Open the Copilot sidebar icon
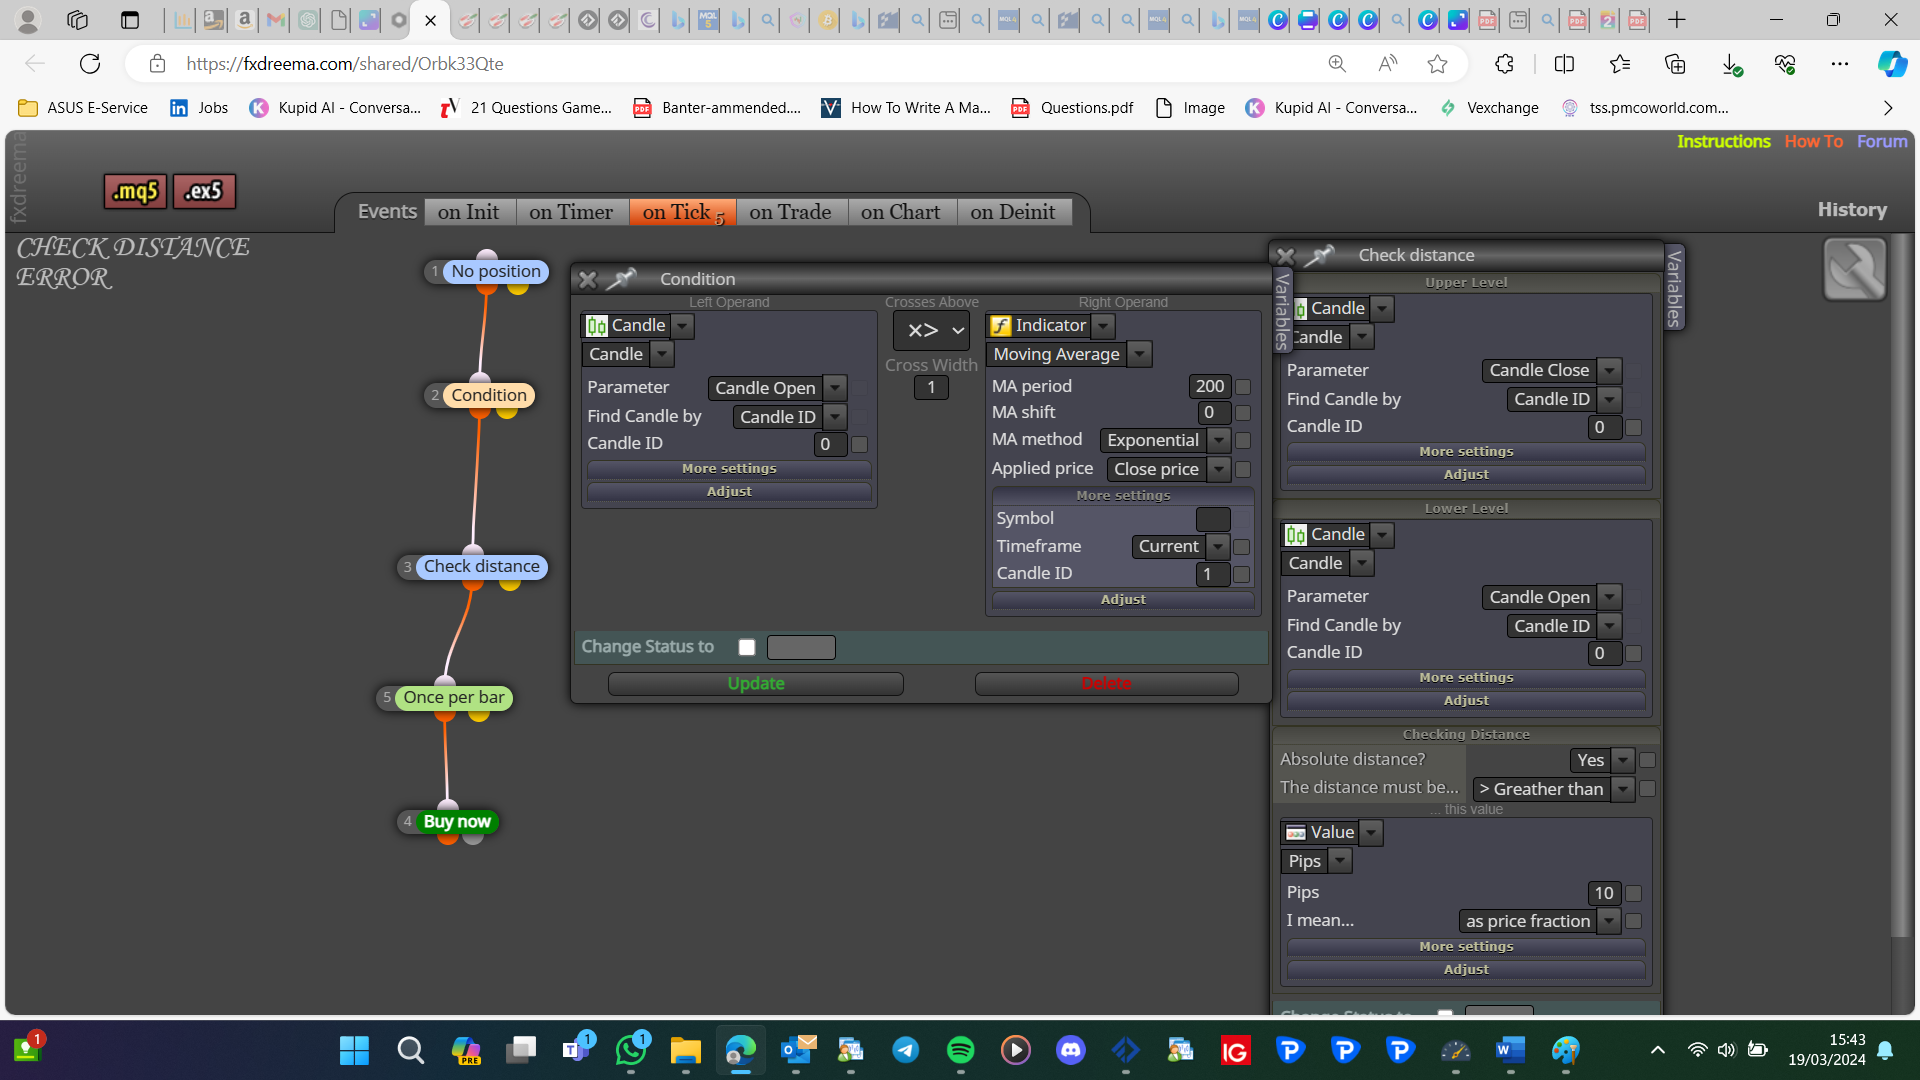 1892,64
